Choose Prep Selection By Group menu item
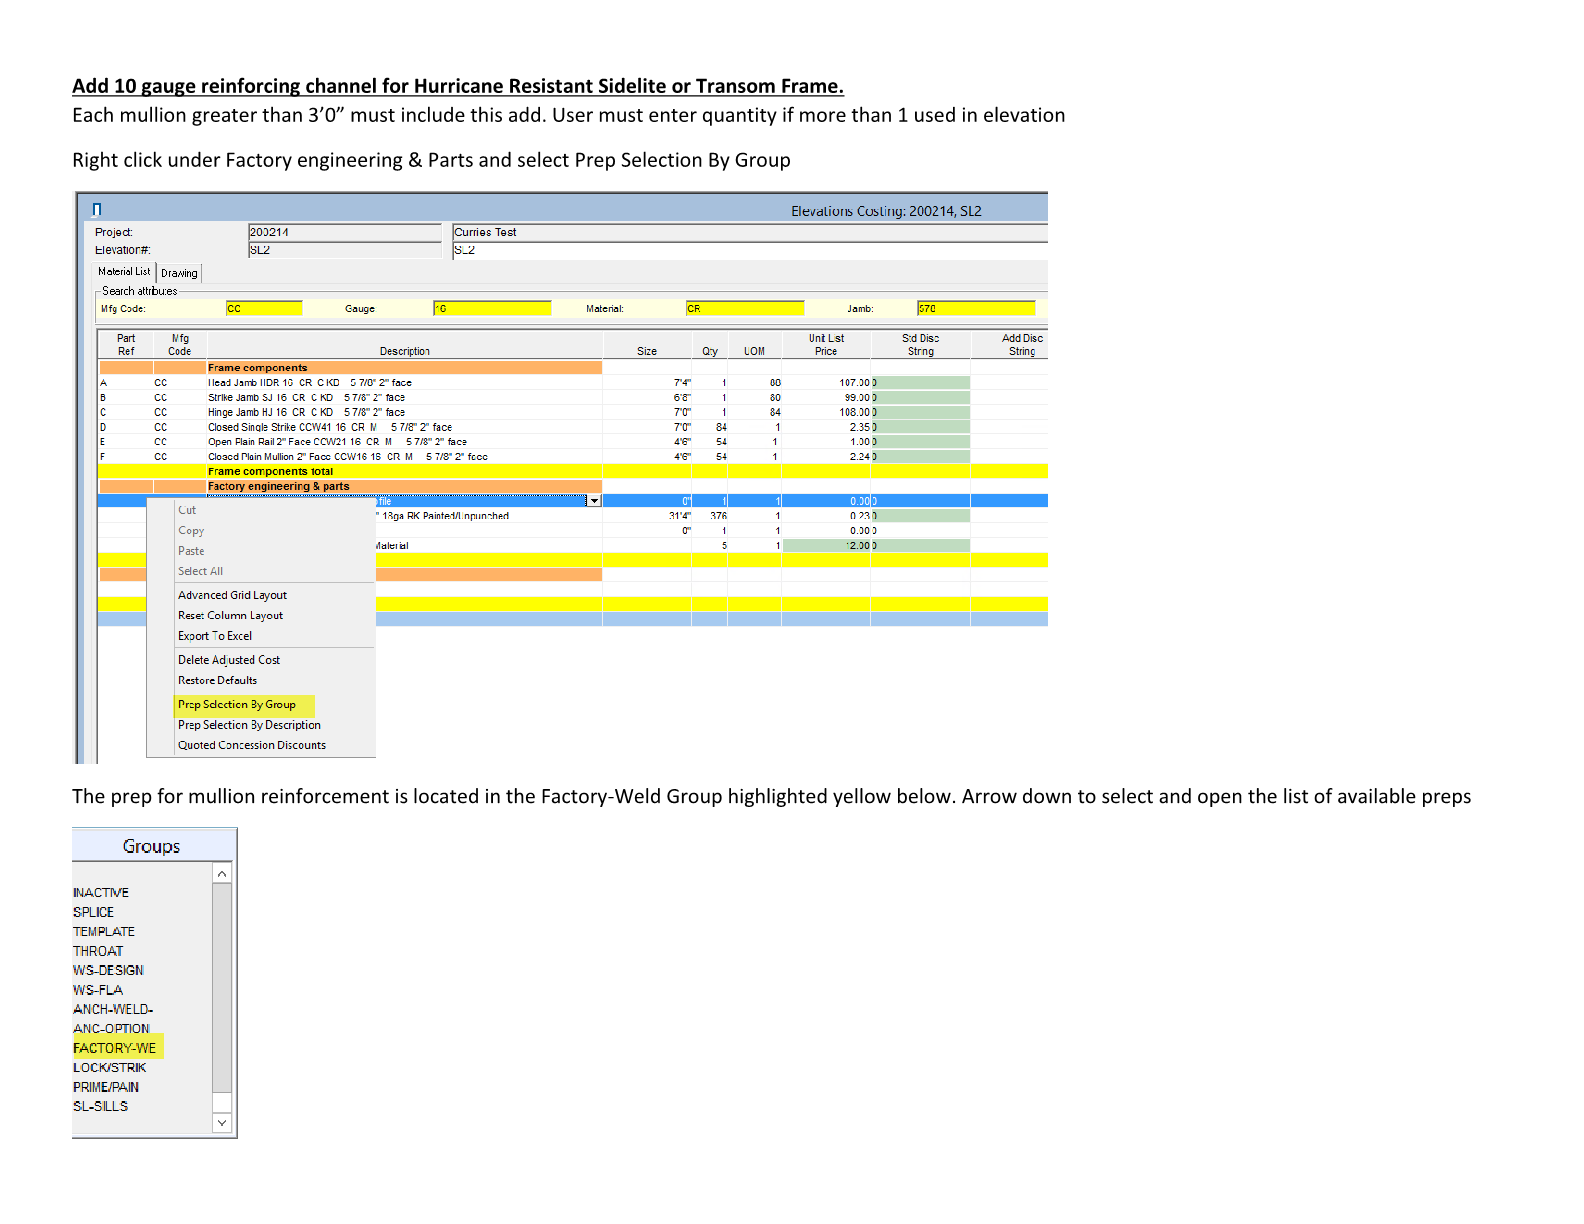The image size is (1584, 1224). pos(237,705)
